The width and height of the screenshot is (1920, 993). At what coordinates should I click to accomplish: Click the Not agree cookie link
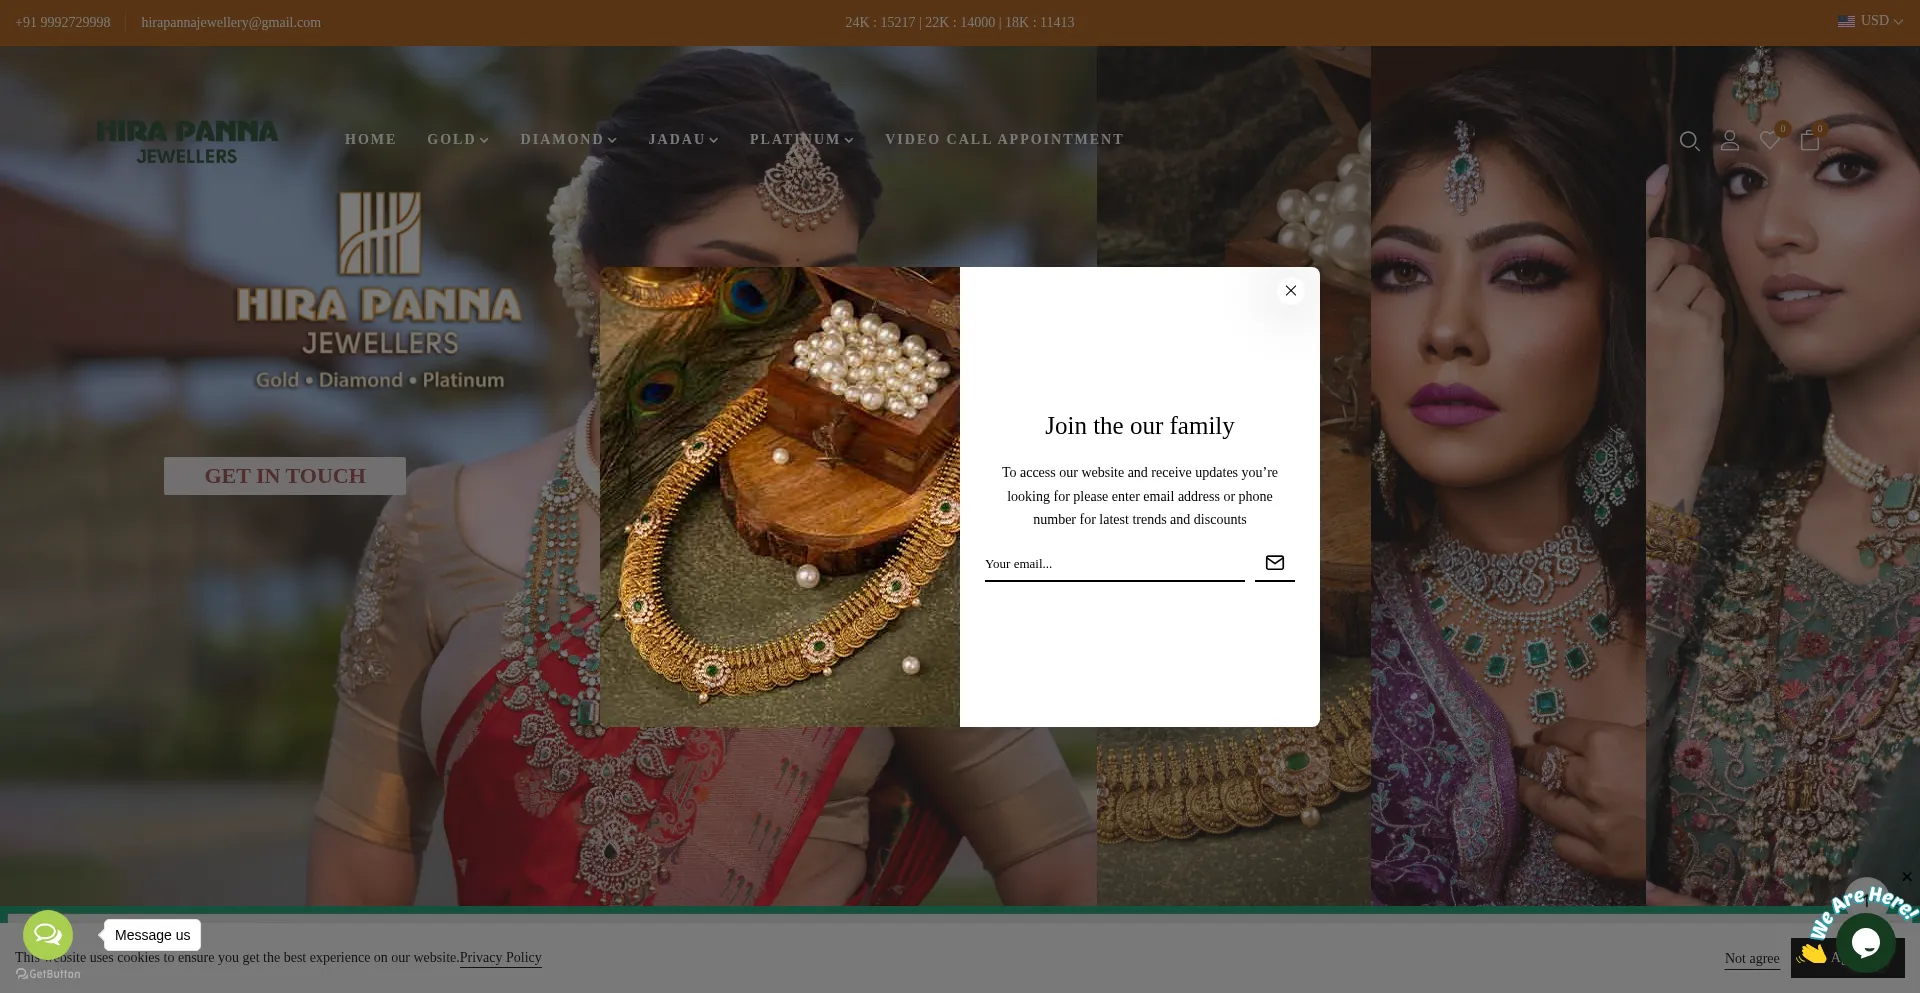1752,958
